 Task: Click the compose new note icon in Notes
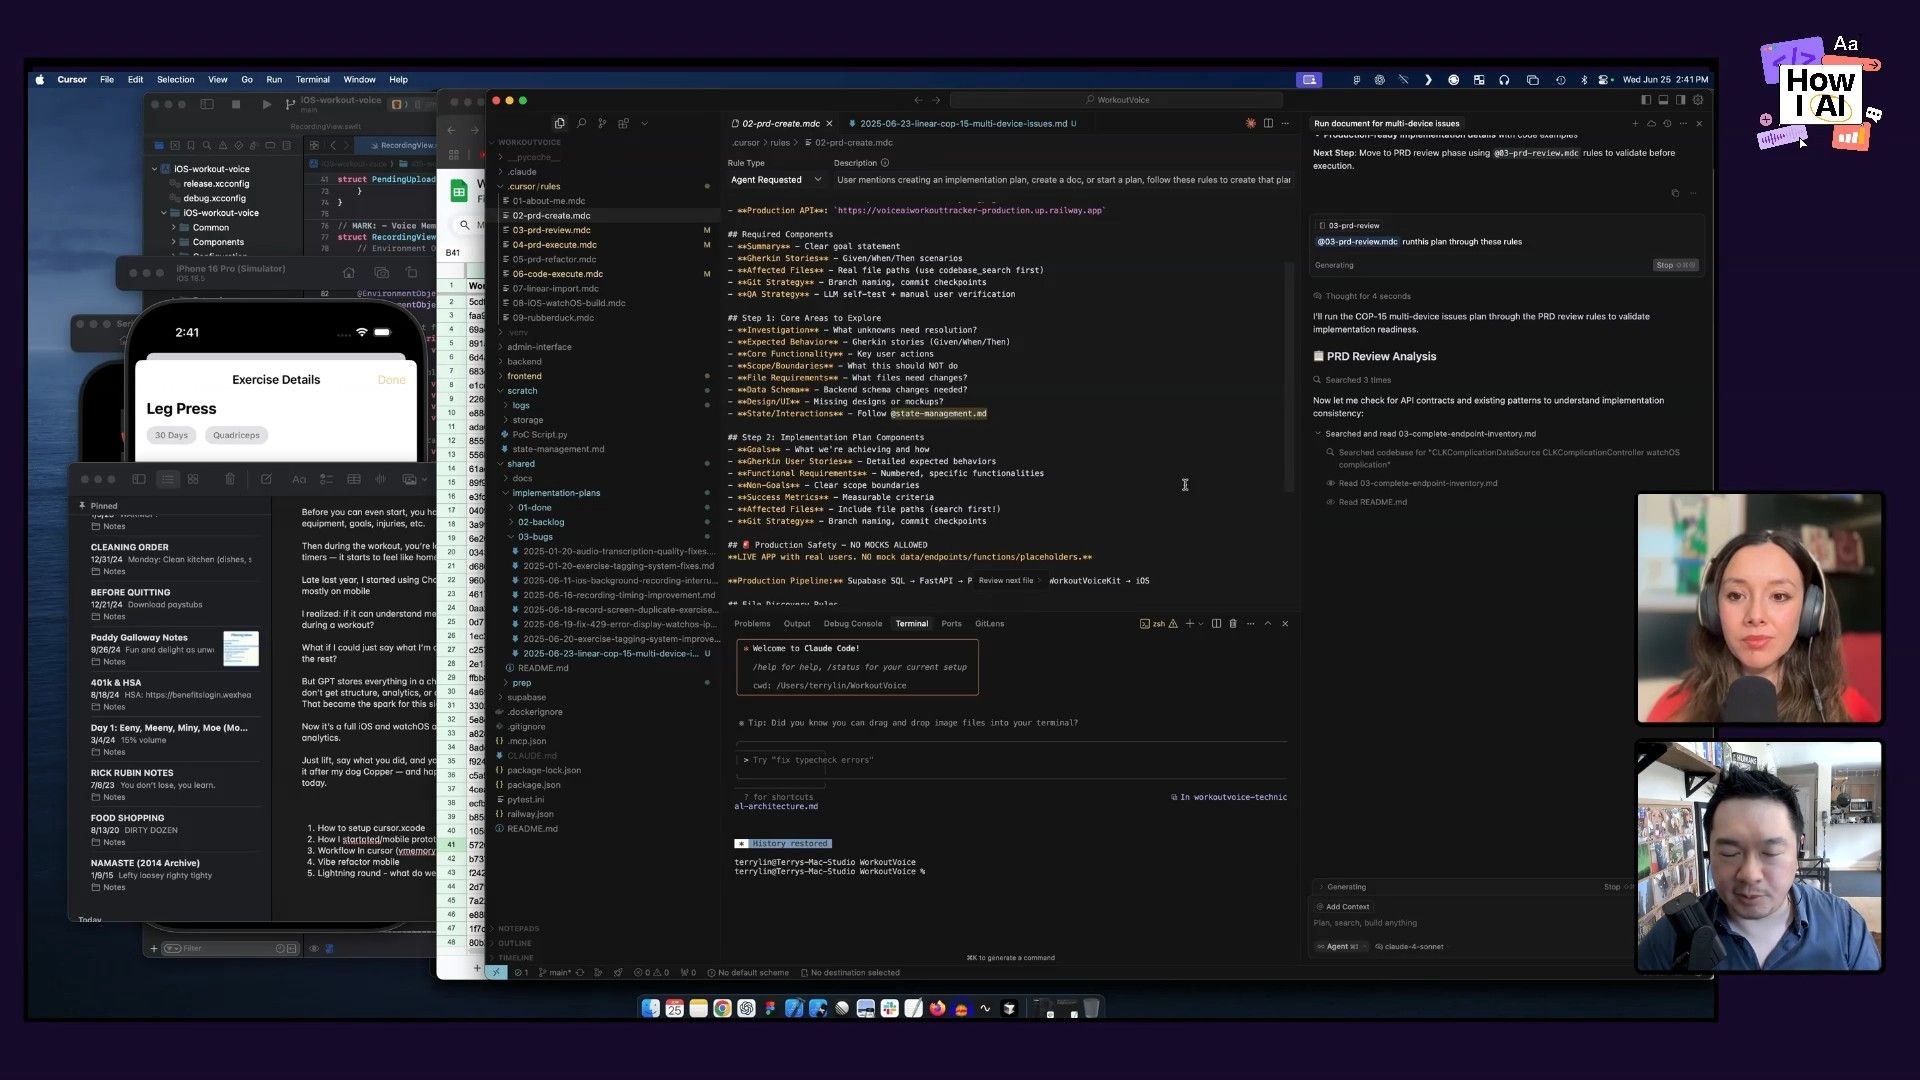[x=266, y=479]
